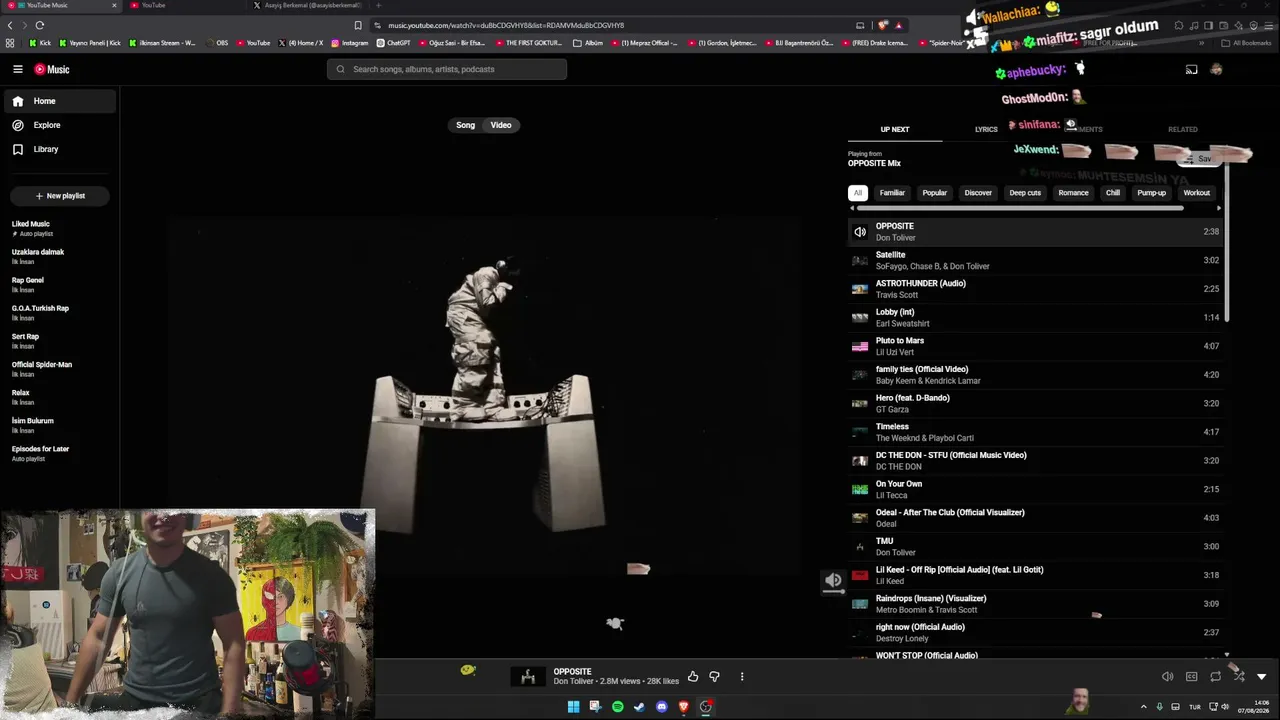Open the G.O.A.Turkish Rap playlist

(60, 312)
